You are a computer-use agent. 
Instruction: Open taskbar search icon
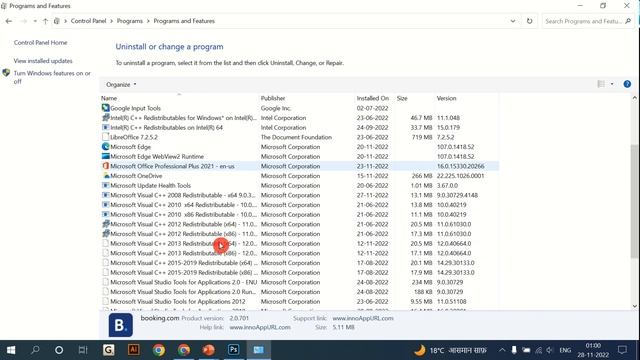click(36, 350)
